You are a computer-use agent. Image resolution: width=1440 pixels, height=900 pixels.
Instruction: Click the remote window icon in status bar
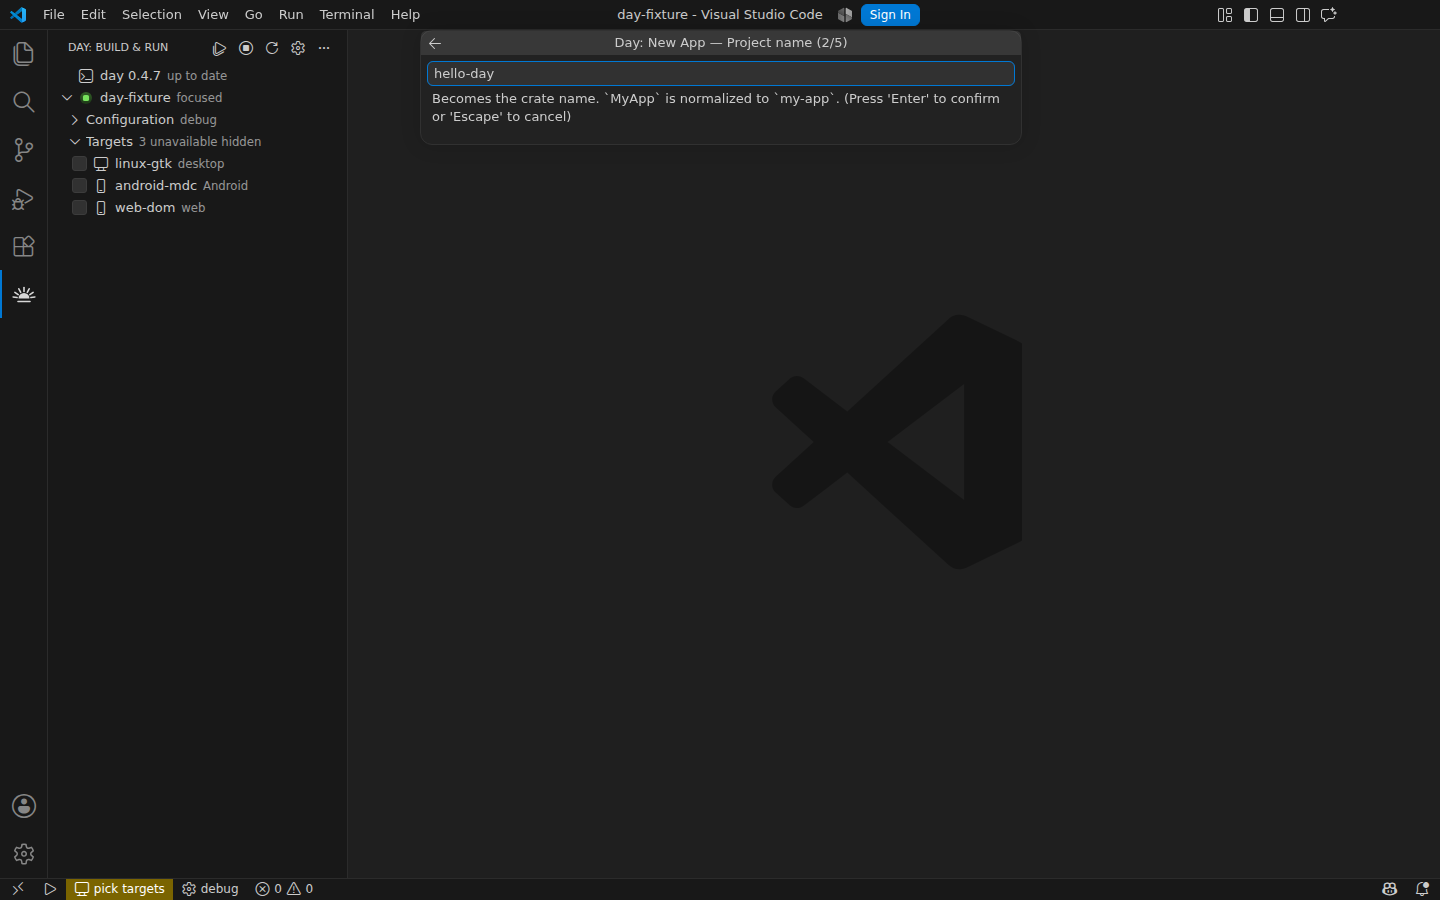(x=17, y=889)
